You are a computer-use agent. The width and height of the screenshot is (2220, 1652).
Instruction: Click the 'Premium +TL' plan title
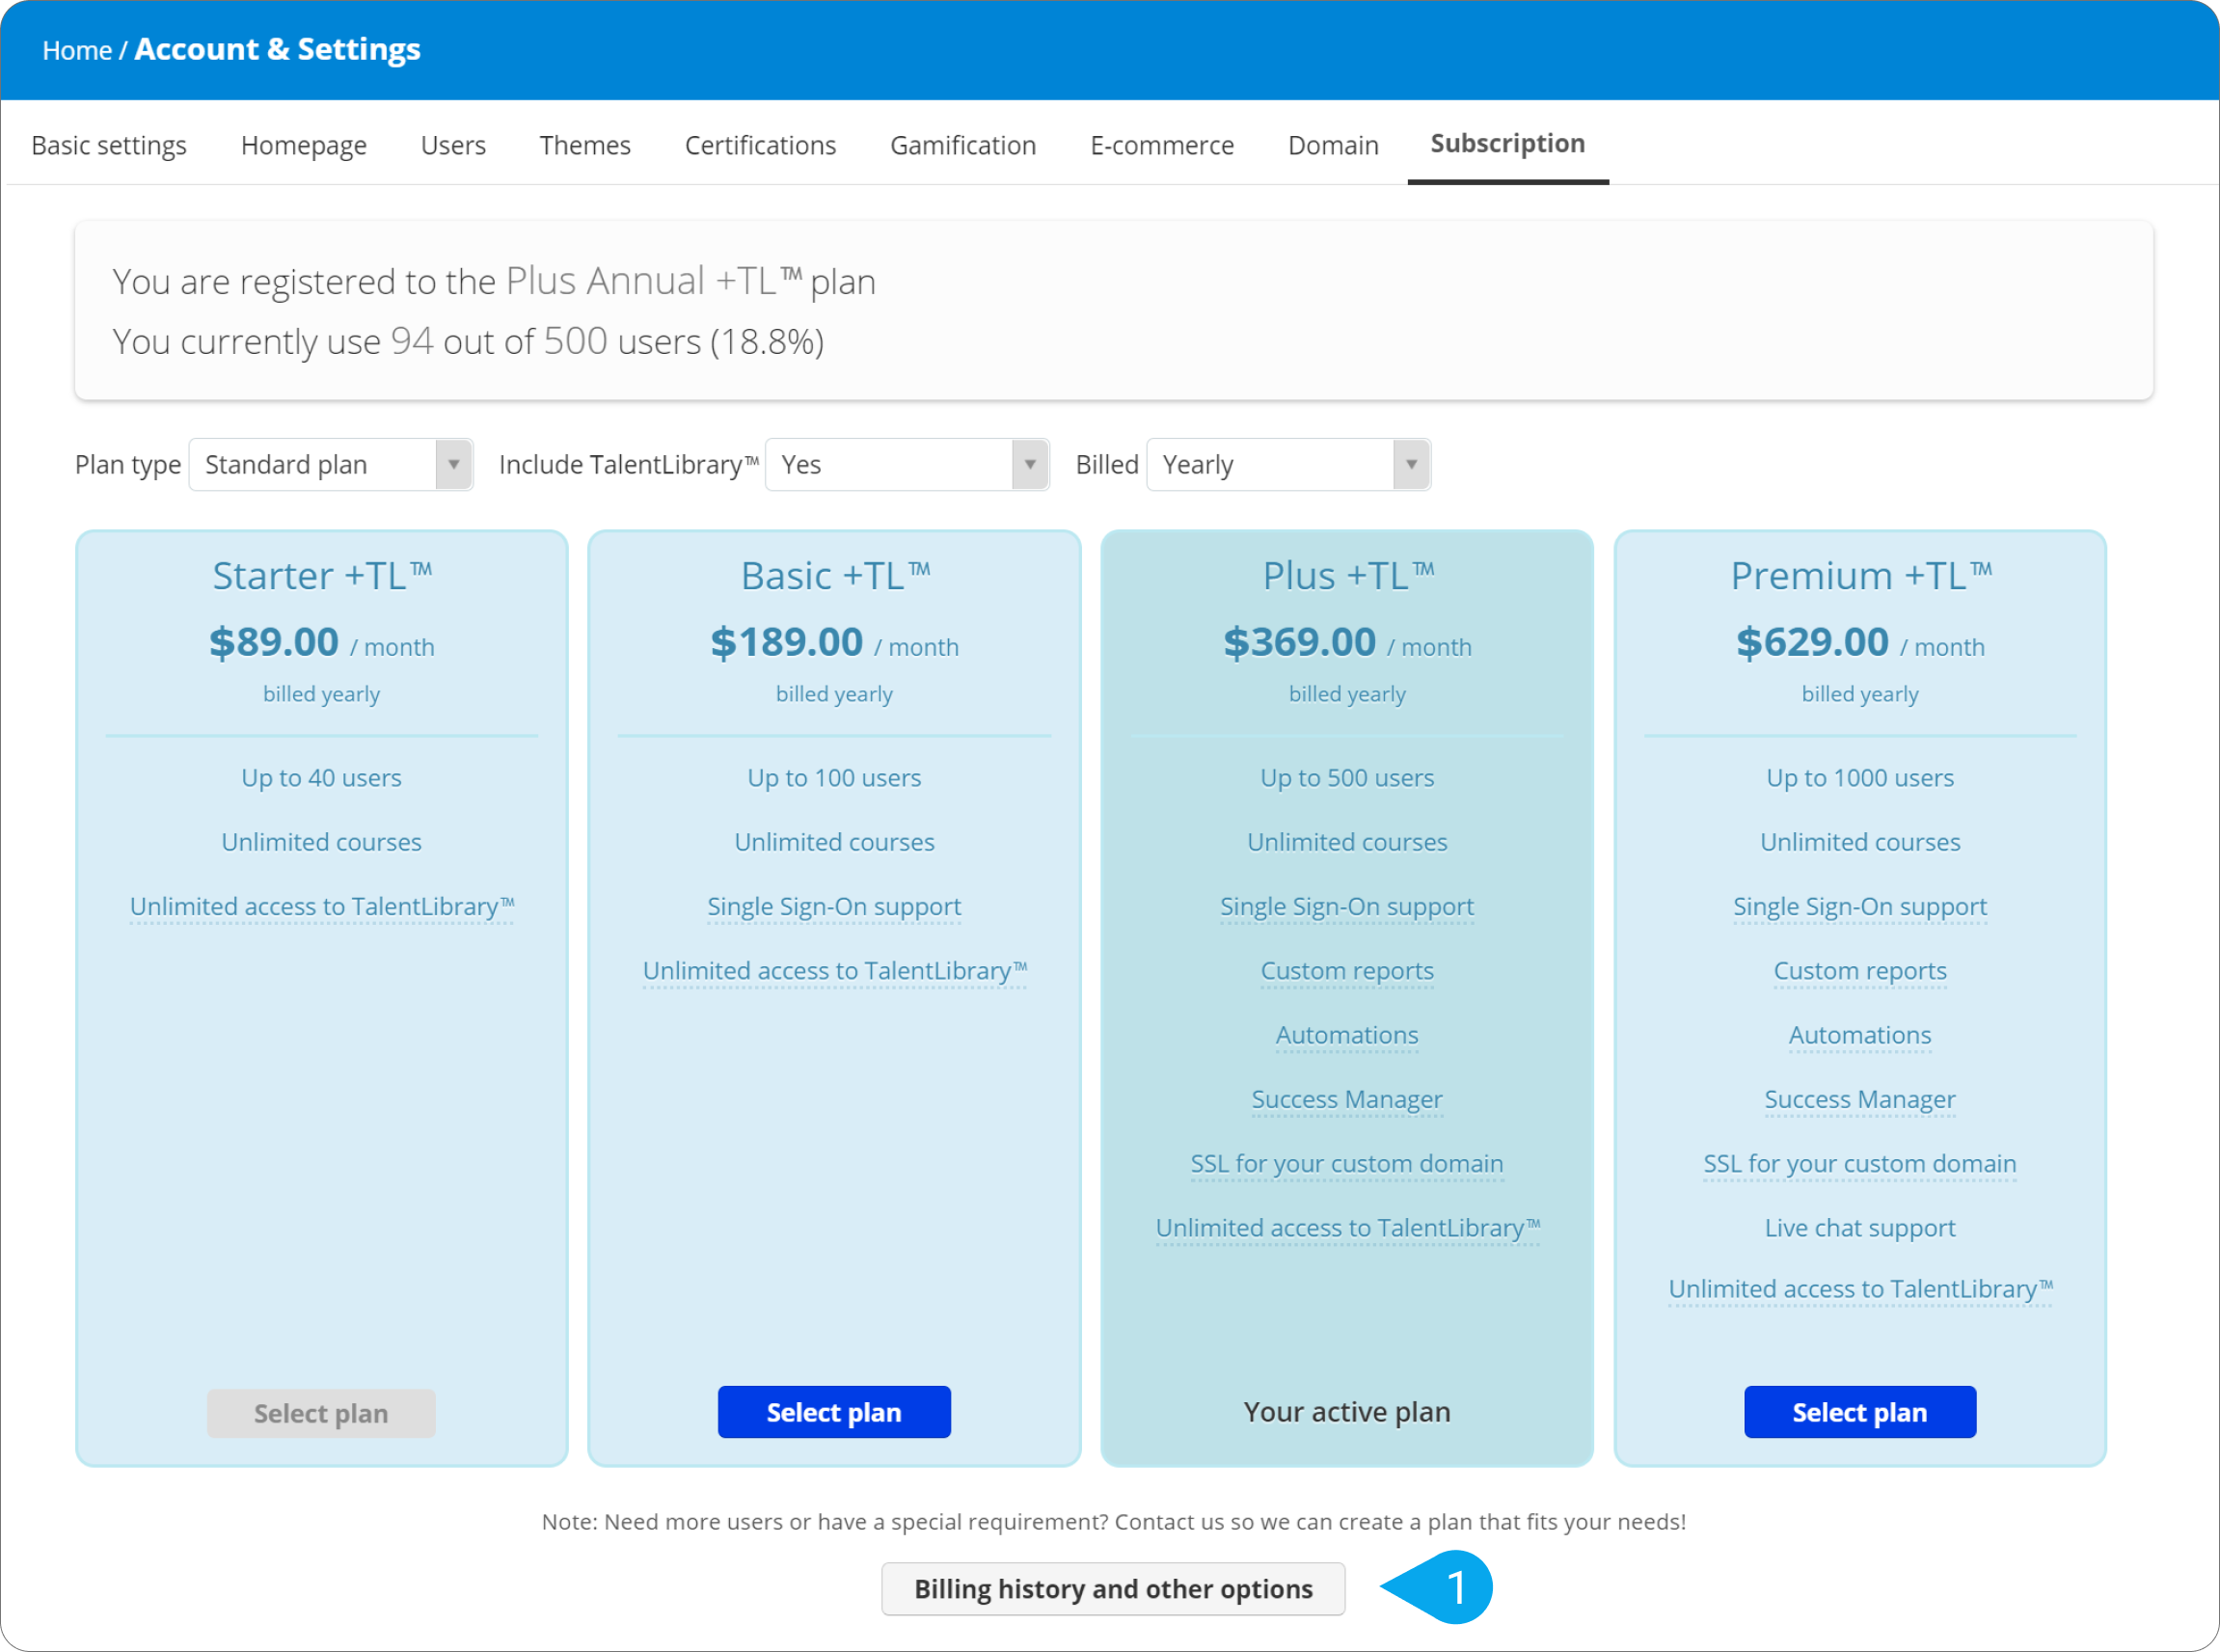pyautogui.click(x=1861, y=575)
